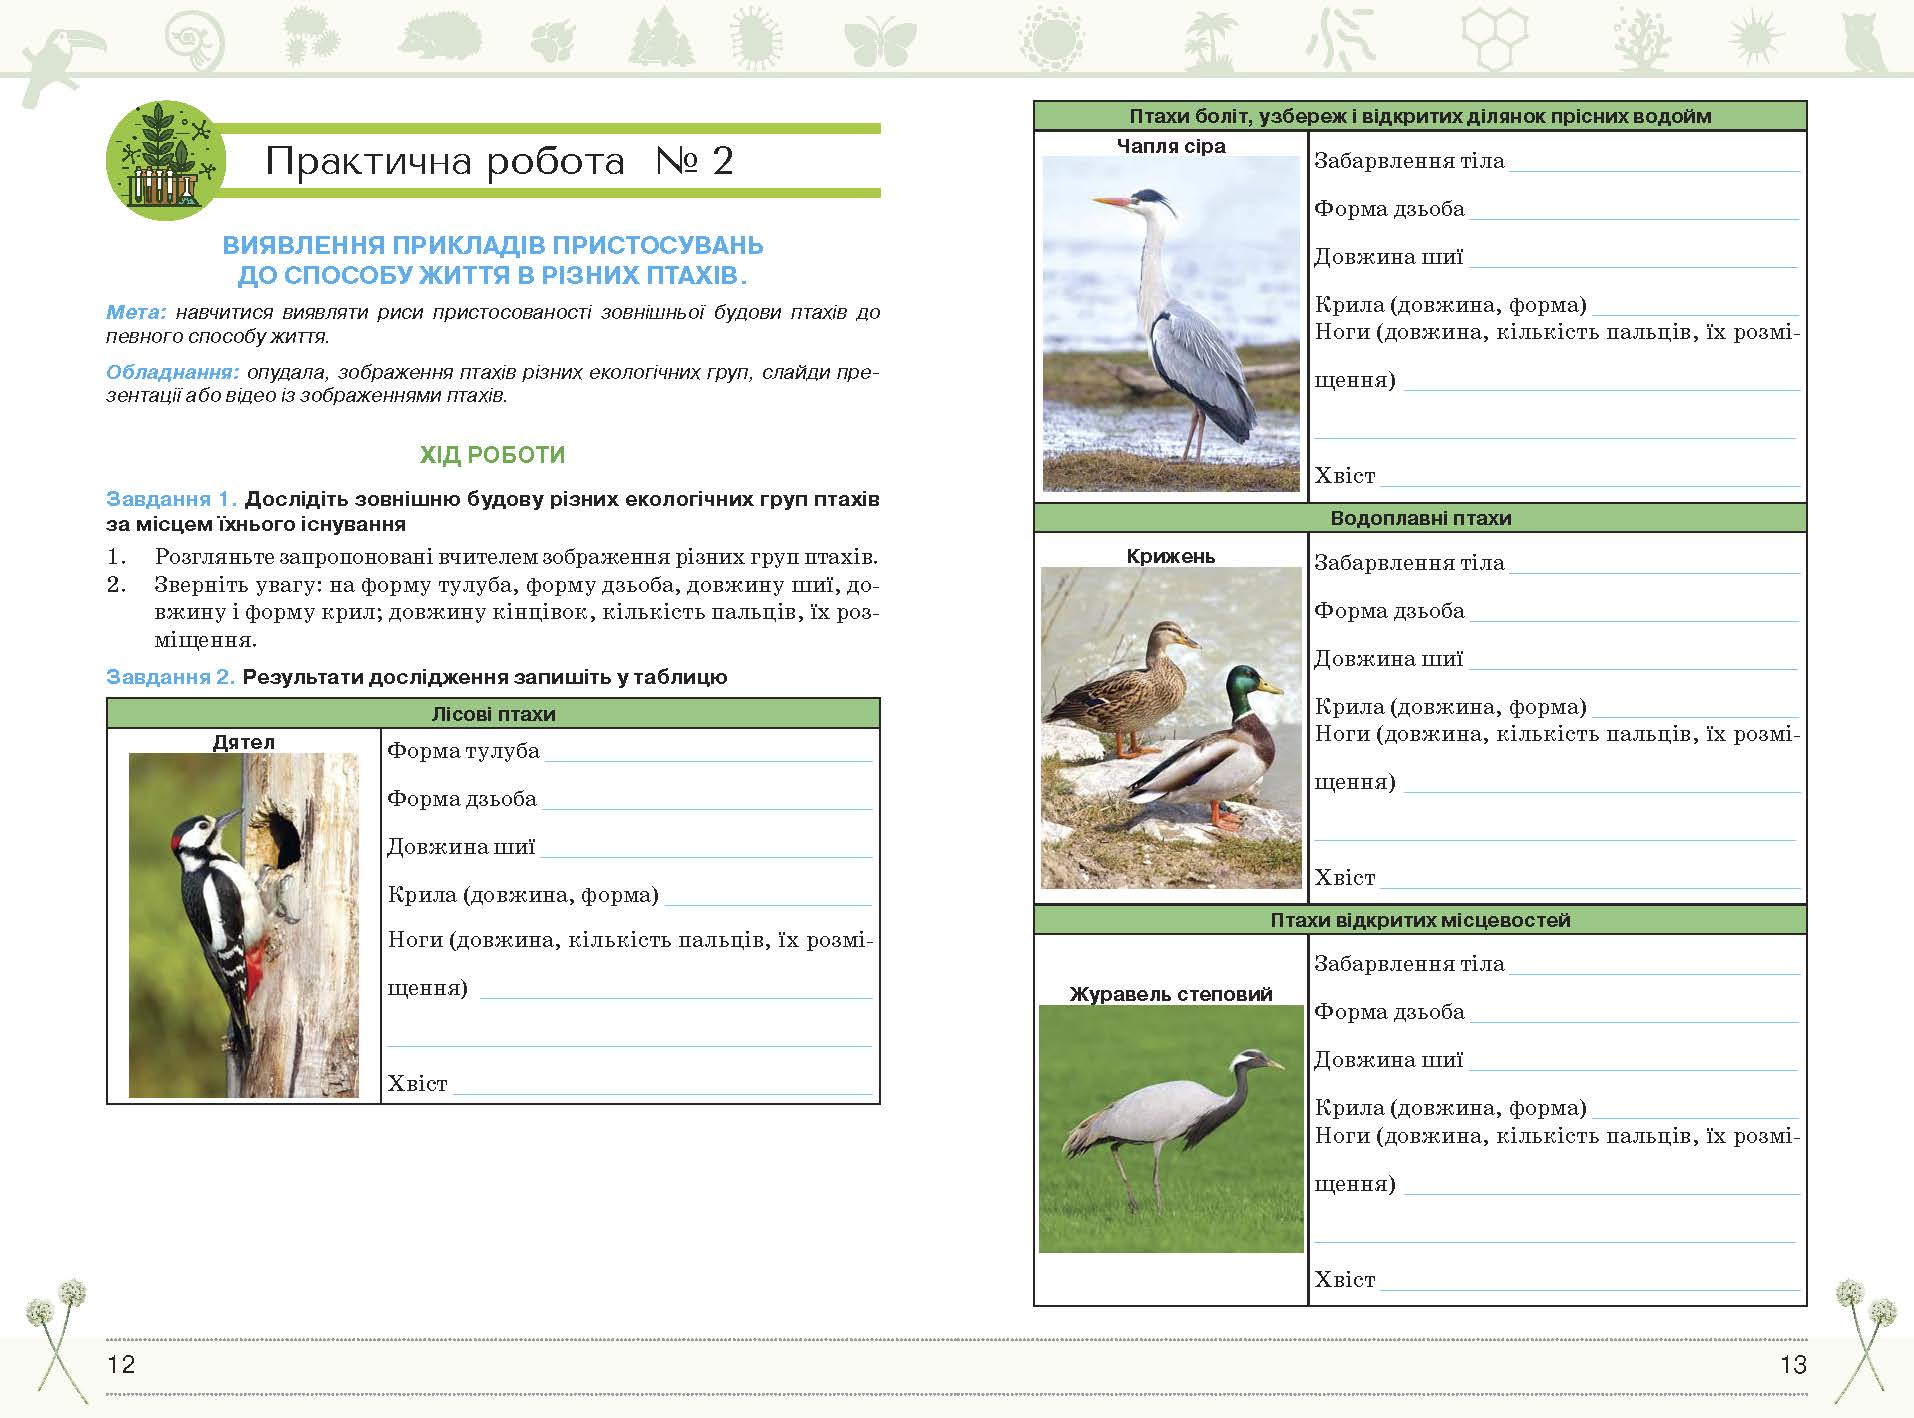Click the caption 'Журавель степовий'
The height and width of the screenshot is (1418, 1914).
(1171, 994)
